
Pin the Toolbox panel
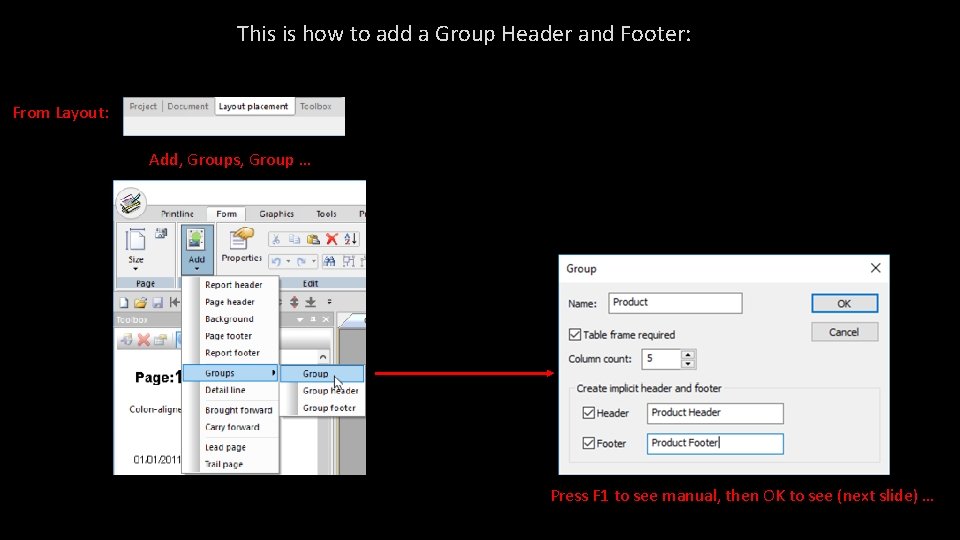click(313, 320)
